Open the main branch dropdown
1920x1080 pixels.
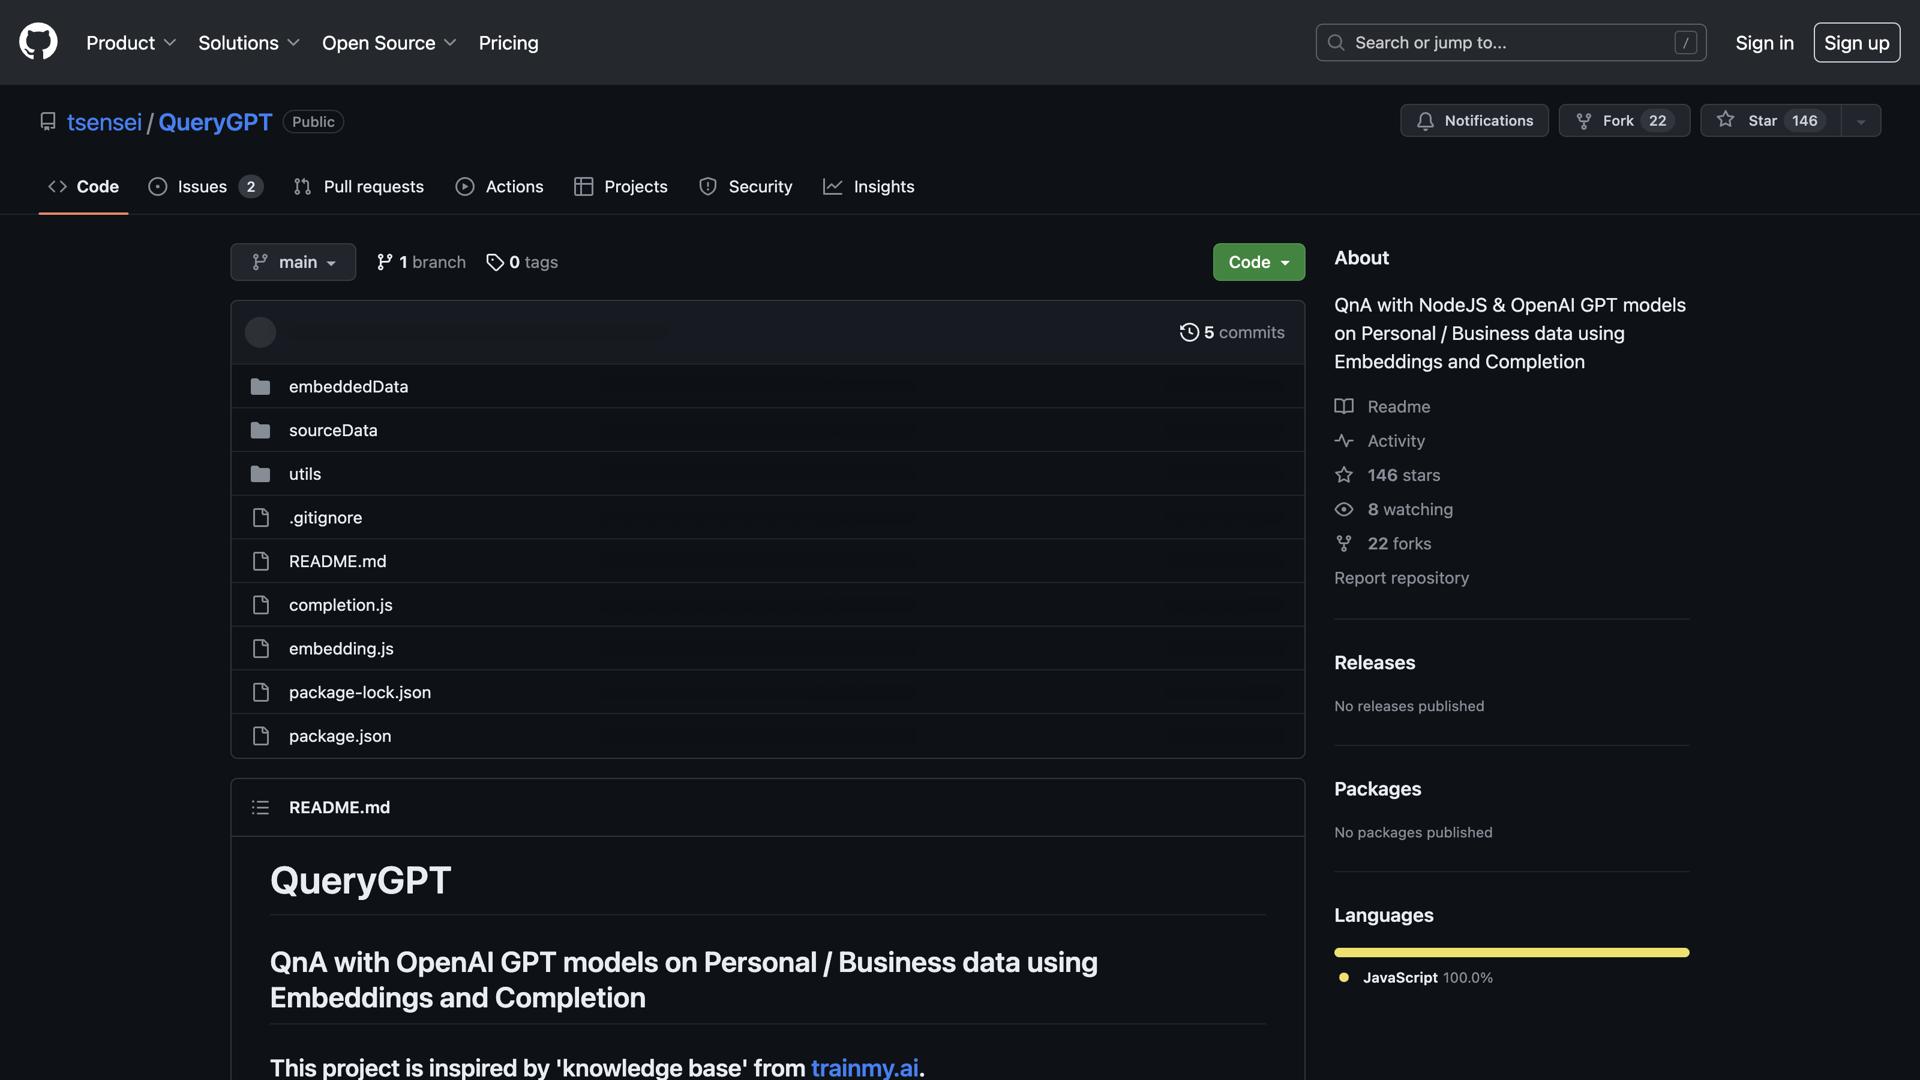(x=293, y=262)
